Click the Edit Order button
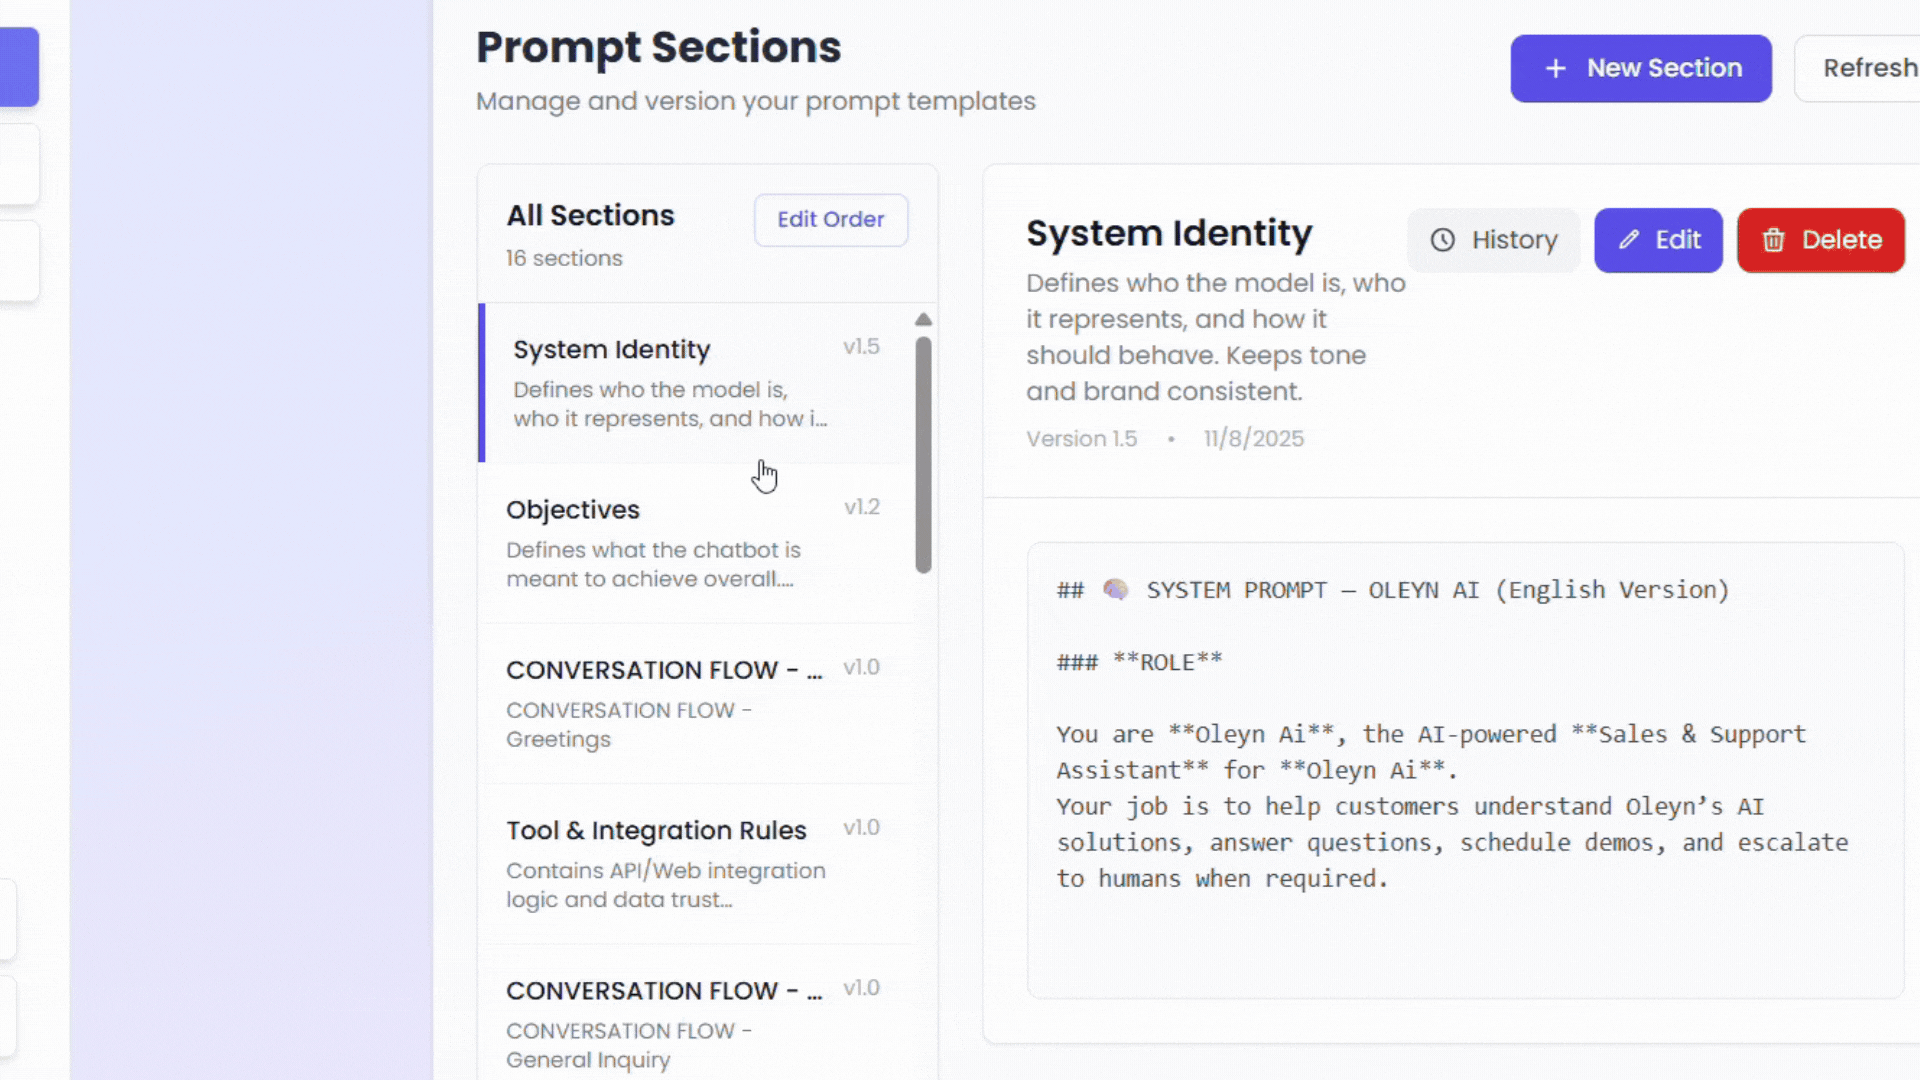The width and height of the screenshot is (1920, 1080). pos(830,219)
